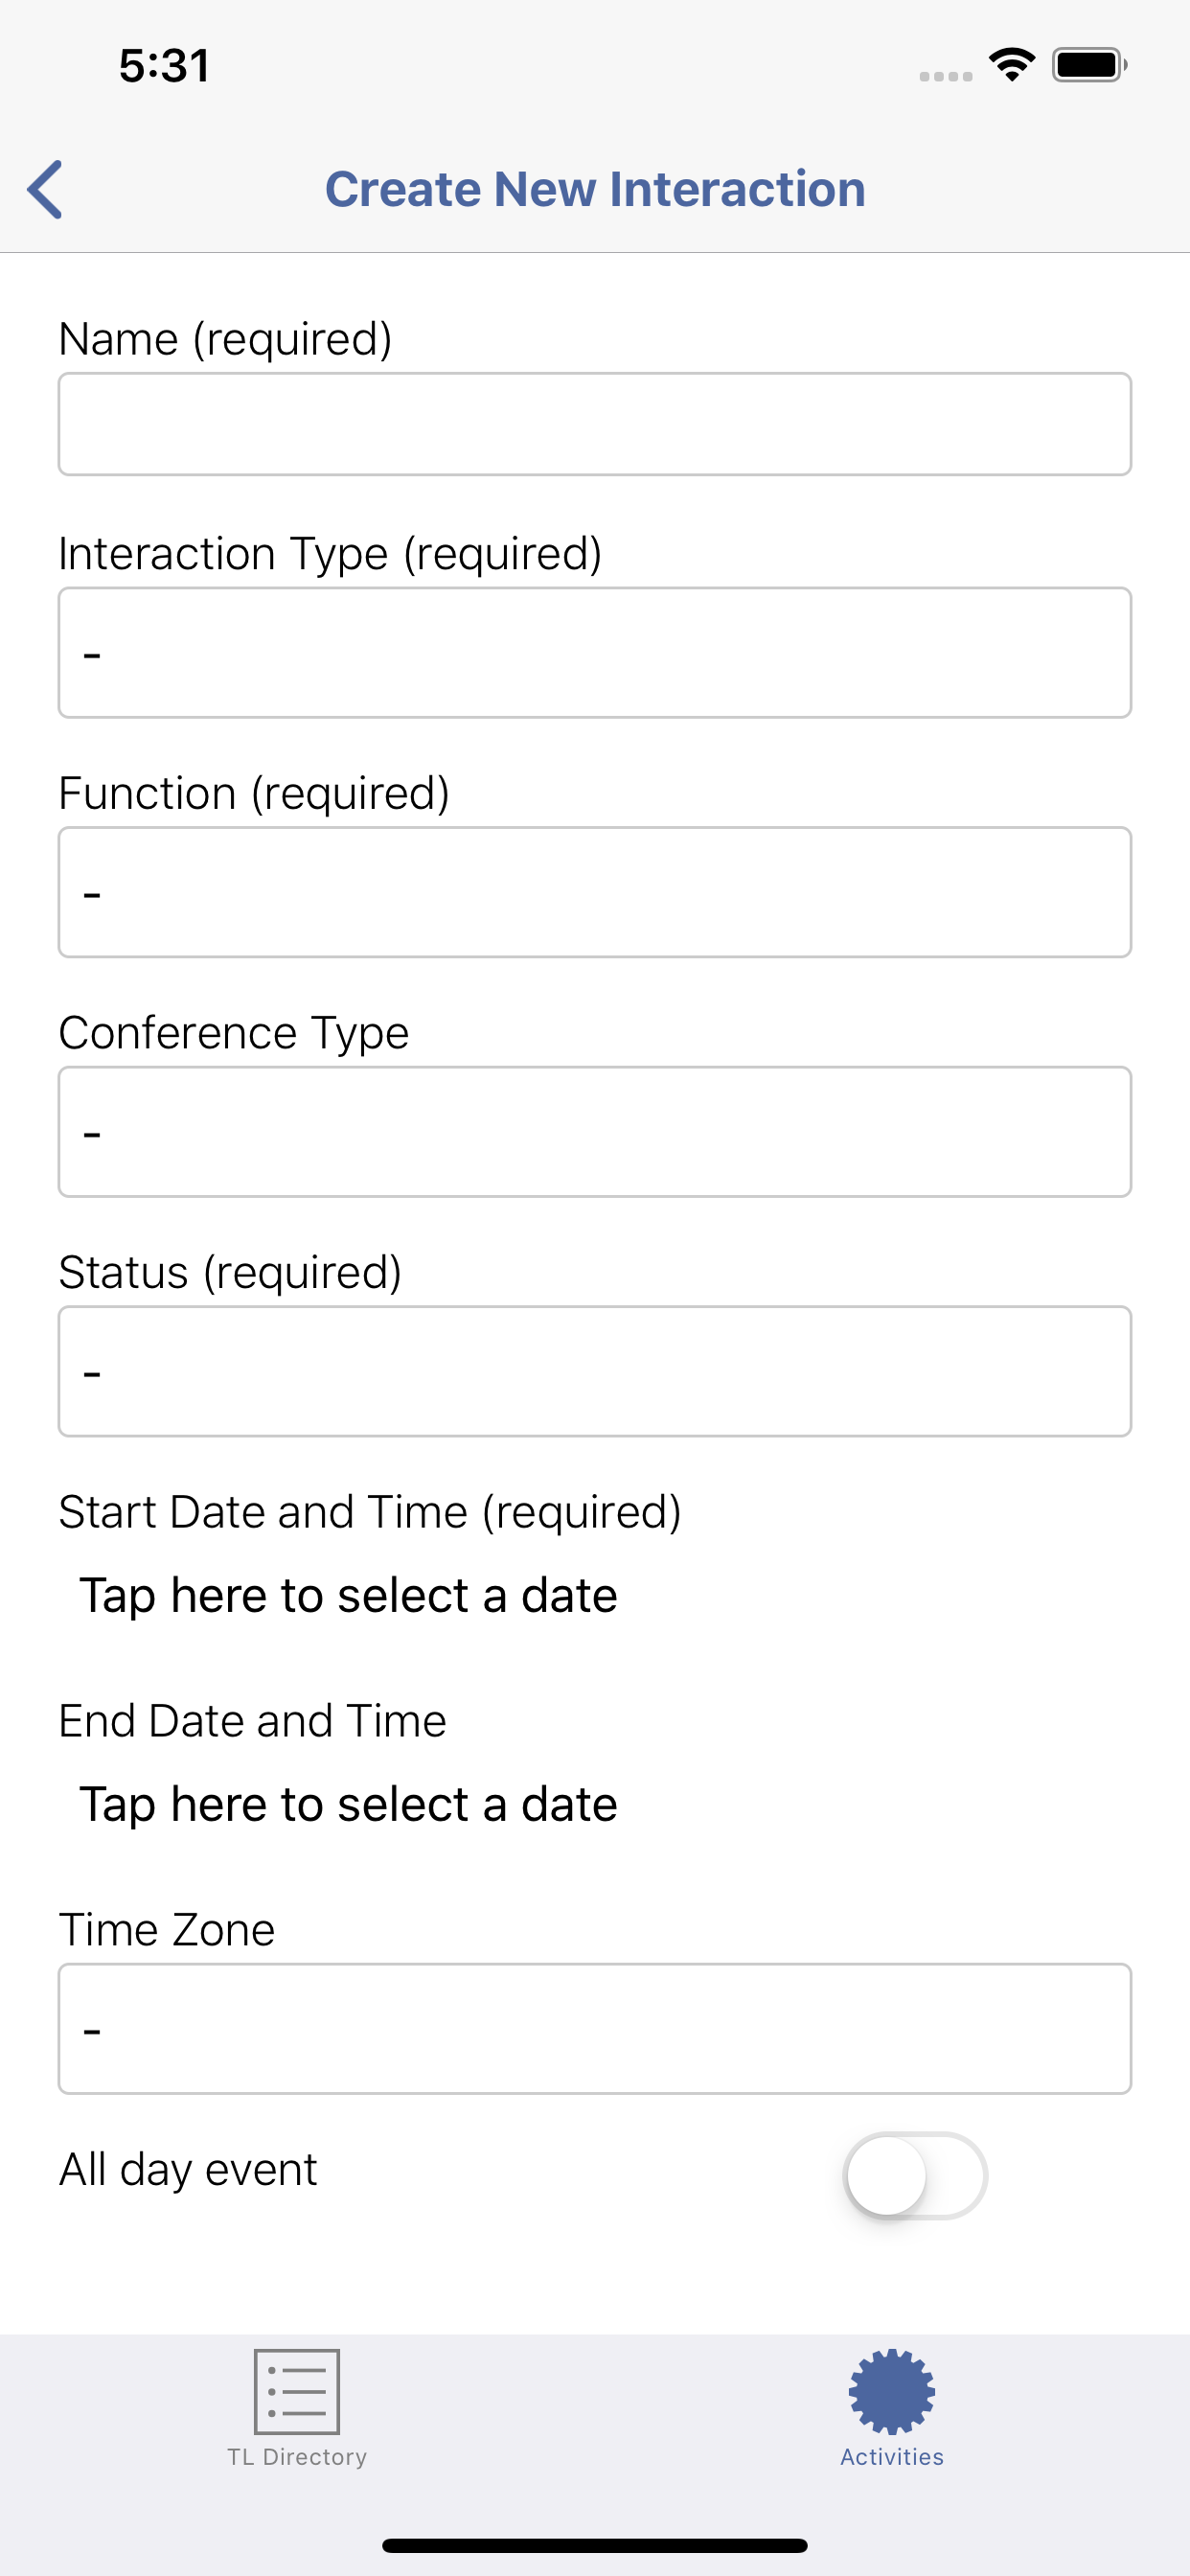The image size is (1190, 2576).
Task: Tap the clock time in status bar
Action: tap(165, 66)
